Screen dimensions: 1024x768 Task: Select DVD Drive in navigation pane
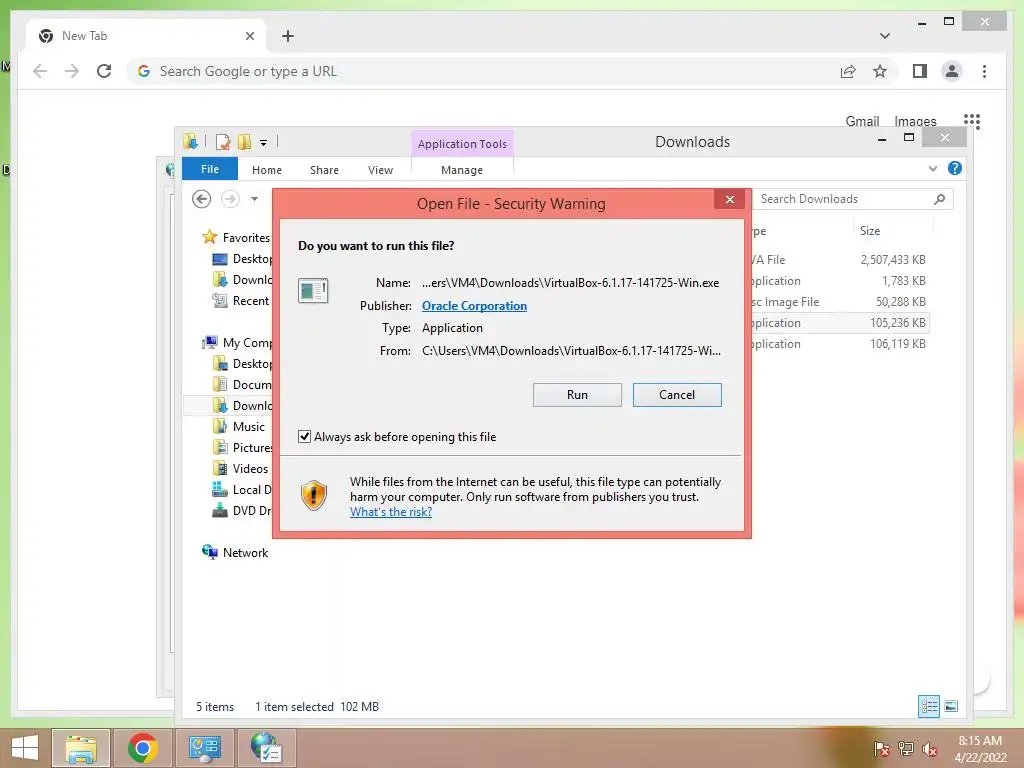pyautogui.click(x=242, y=510)
